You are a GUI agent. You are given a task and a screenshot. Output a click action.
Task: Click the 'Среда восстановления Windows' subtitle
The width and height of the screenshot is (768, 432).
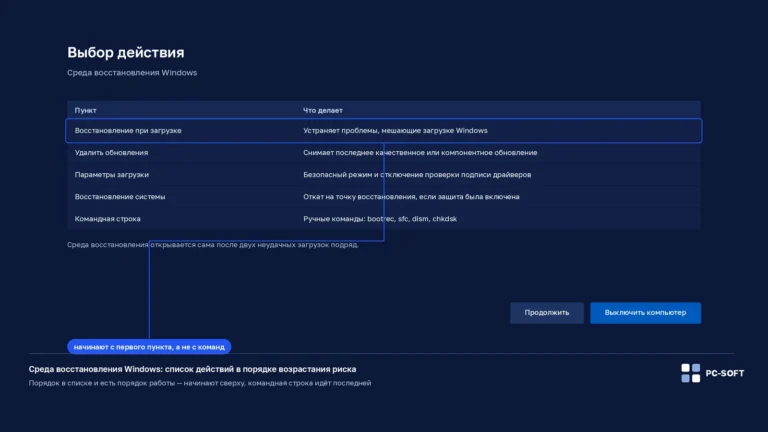pos(132,72)
